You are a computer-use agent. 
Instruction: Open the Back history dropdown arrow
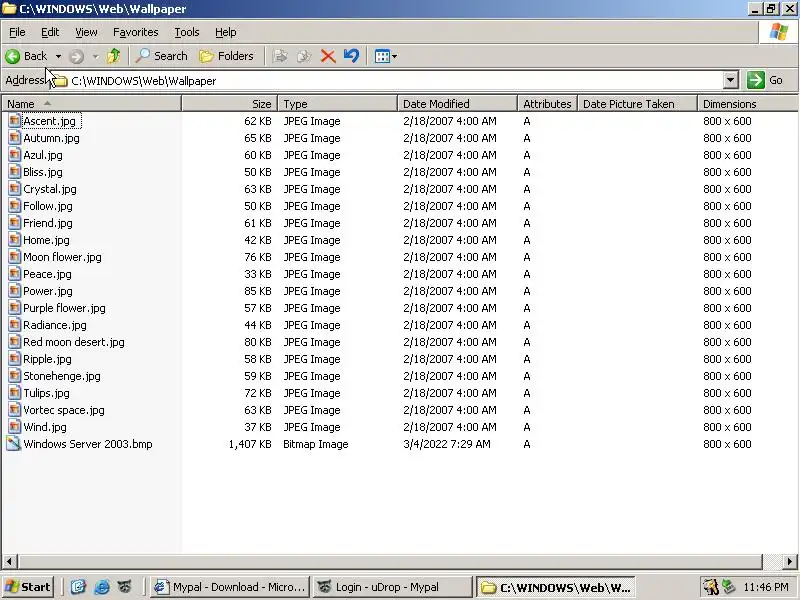click(58, 56)
